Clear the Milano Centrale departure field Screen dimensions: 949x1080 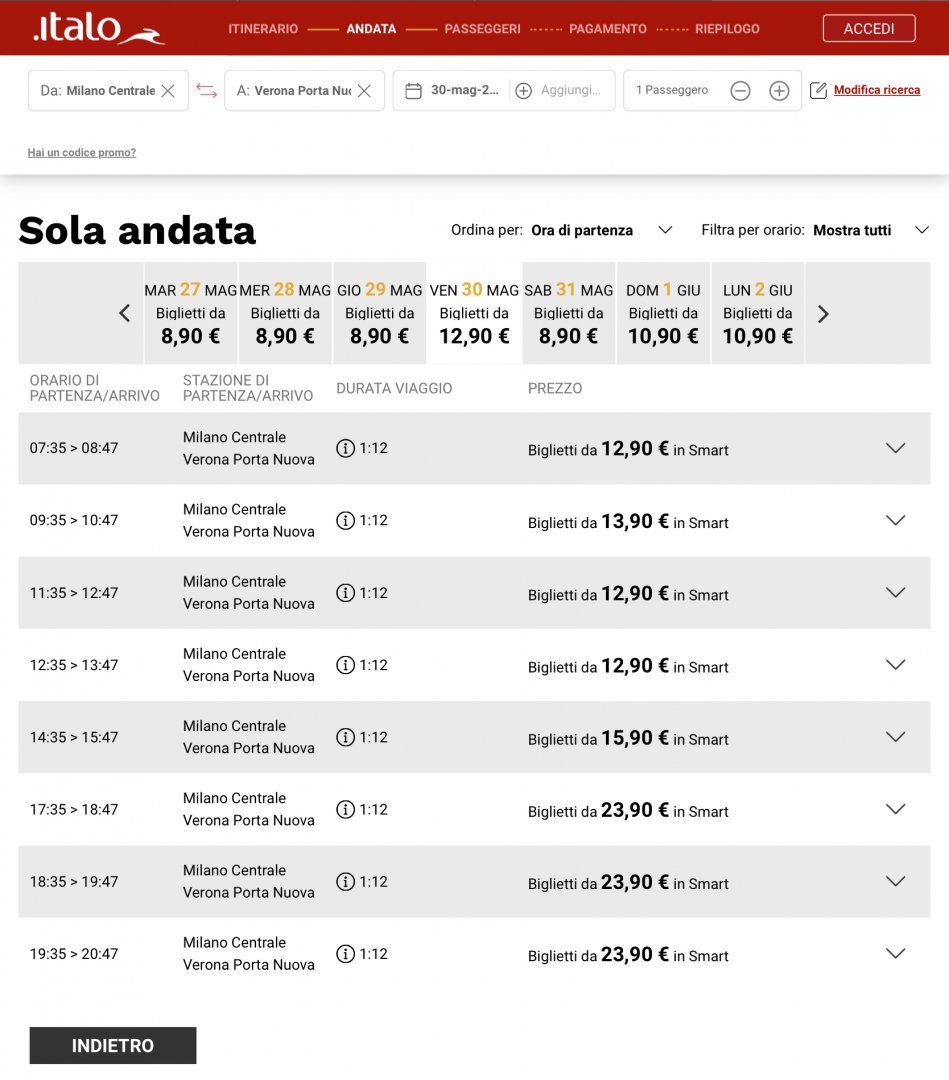coord(168,91)
